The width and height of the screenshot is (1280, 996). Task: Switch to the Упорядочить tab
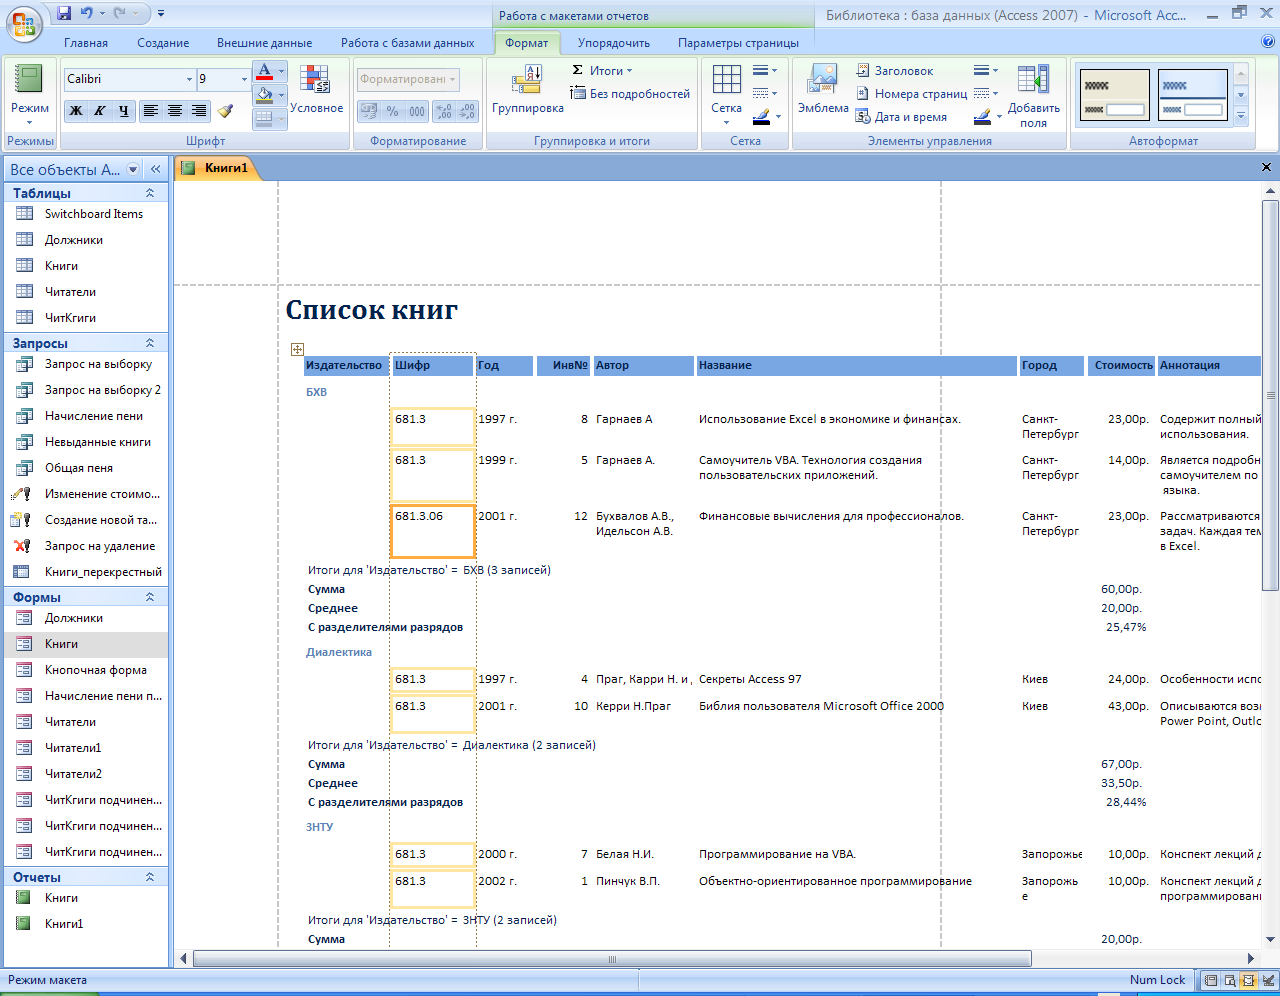pyautogui.click(x=614, y=43)
